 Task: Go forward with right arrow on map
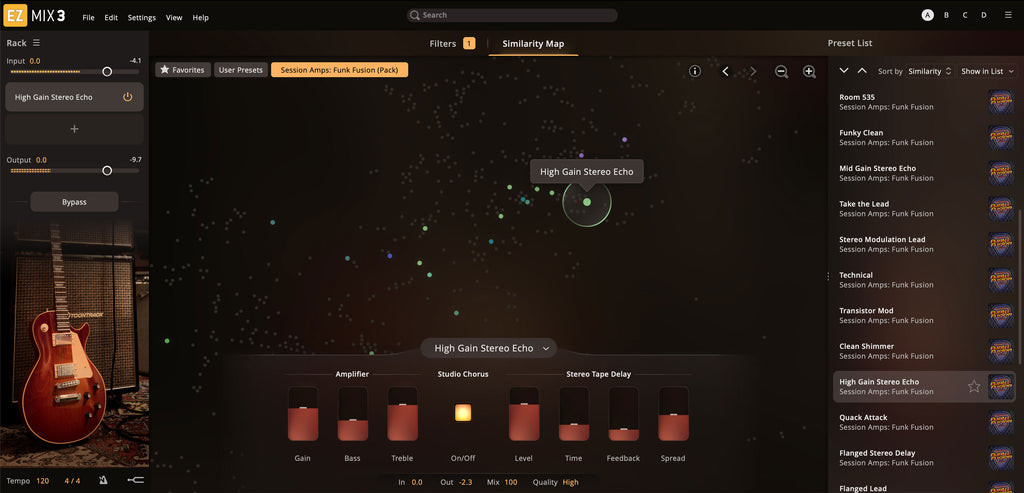[753, 71]
